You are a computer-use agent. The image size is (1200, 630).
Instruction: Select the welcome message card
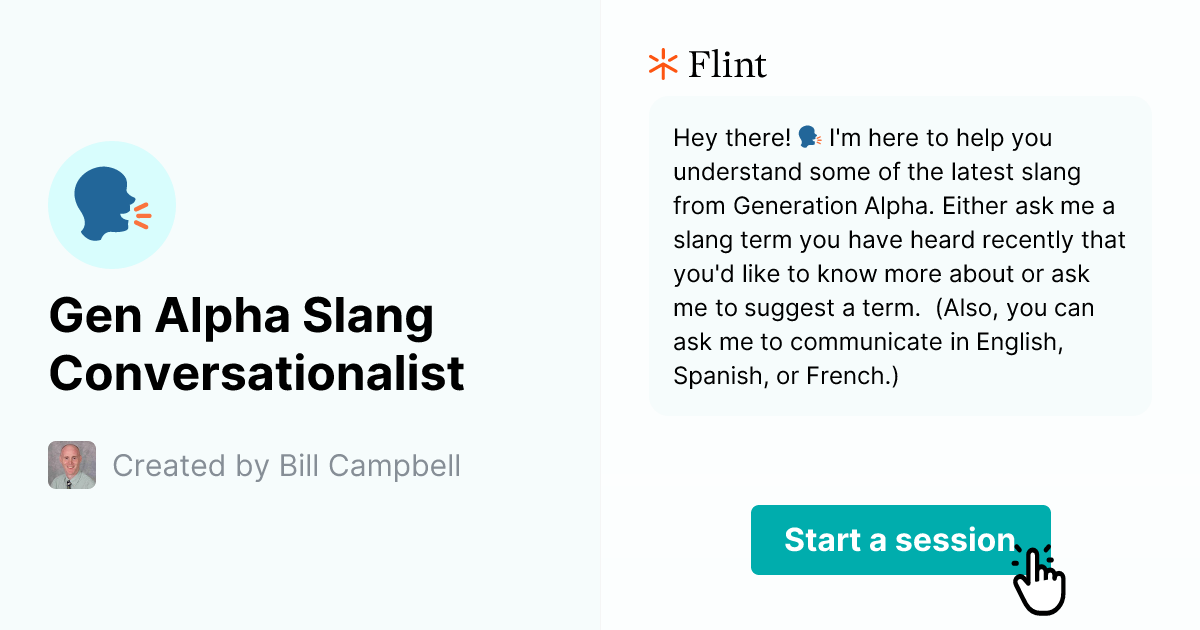tap(899, 256)
